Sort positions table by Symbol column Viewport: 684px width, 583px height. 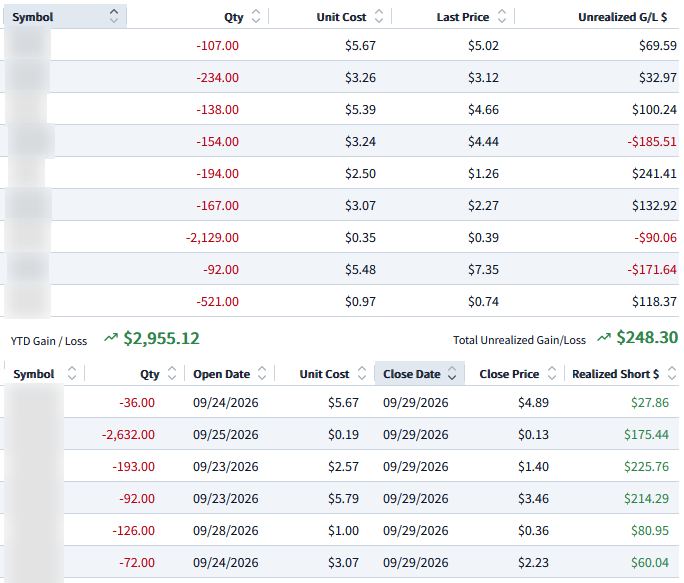pyautogui.click(x=114, y=17)
